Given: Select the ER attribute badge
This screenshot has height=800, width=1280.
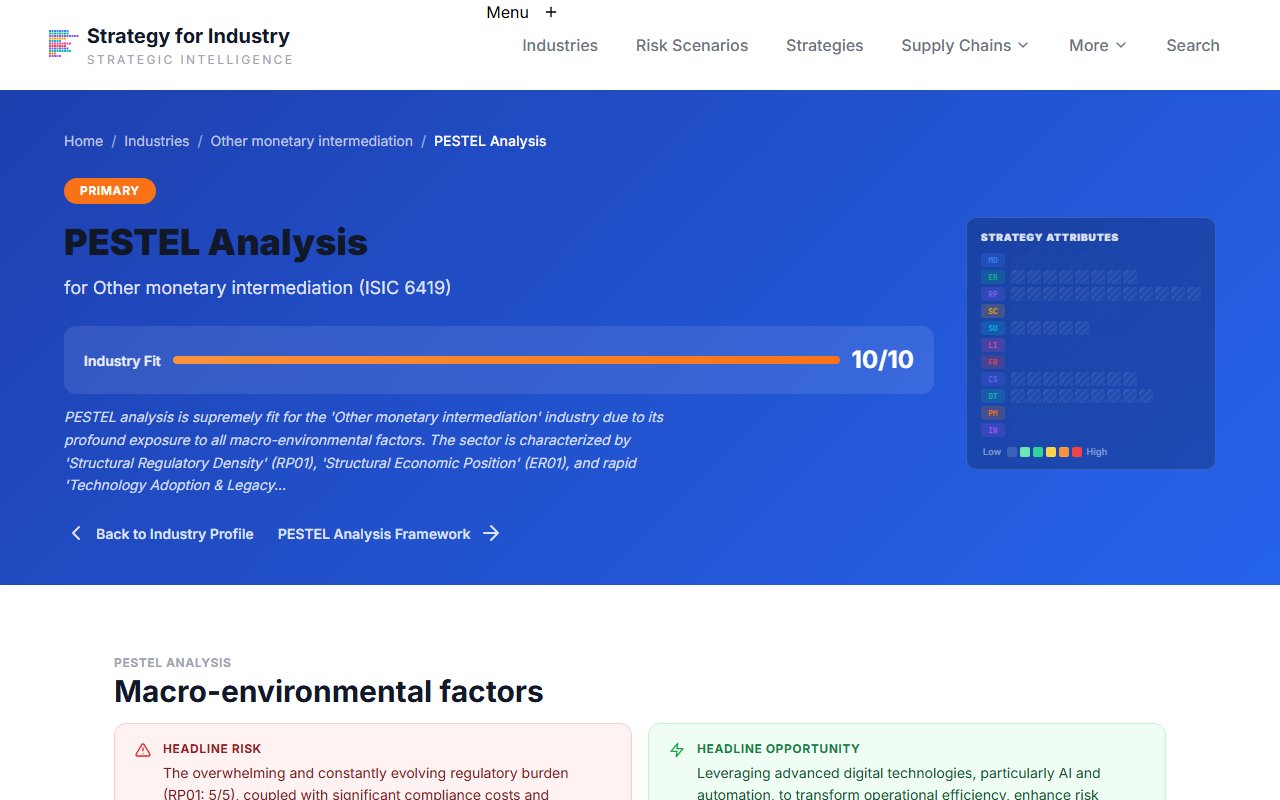Looking at the screenshot, I should point(992,277).
